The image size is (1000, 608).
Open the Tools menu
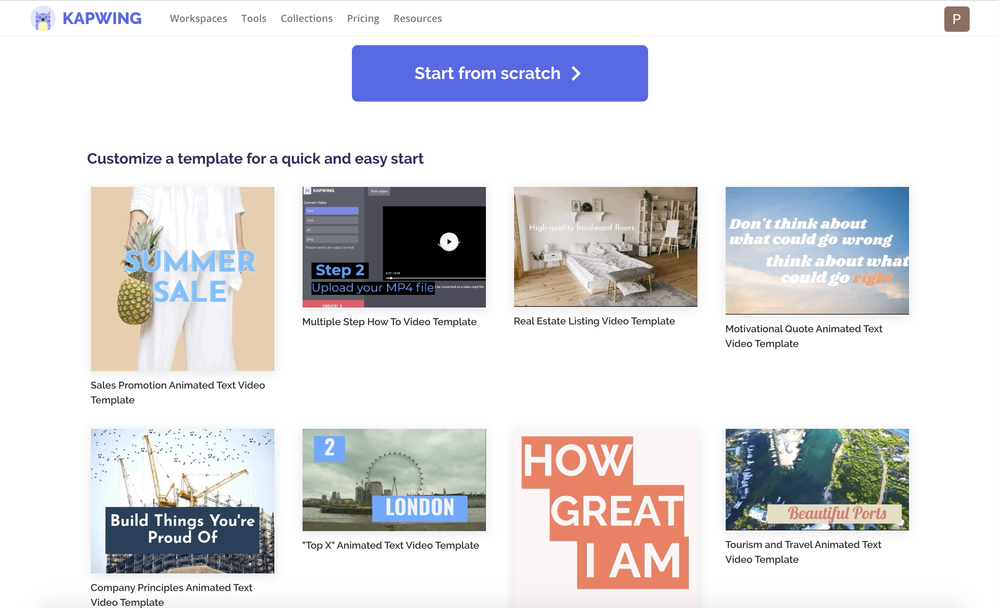click(253, 18)
